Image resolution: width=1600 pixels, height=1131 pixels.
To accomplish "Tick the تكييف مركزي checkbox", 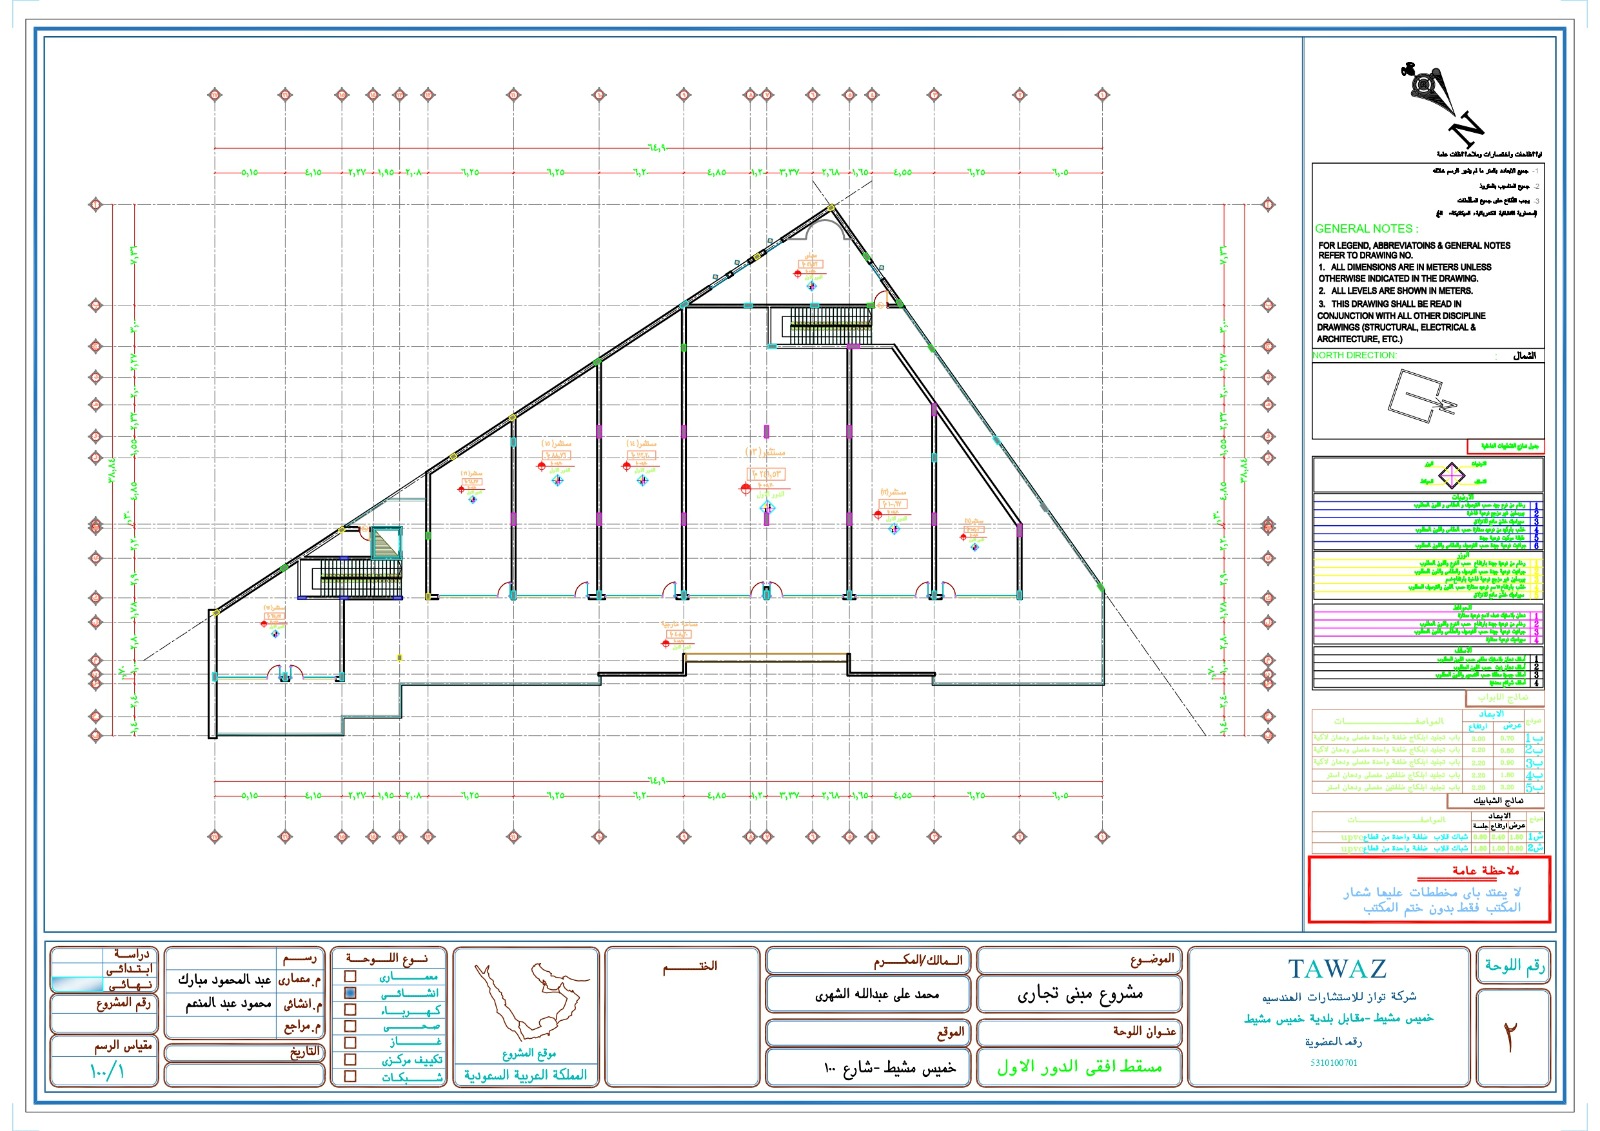I will click(x=350, y=1059).
